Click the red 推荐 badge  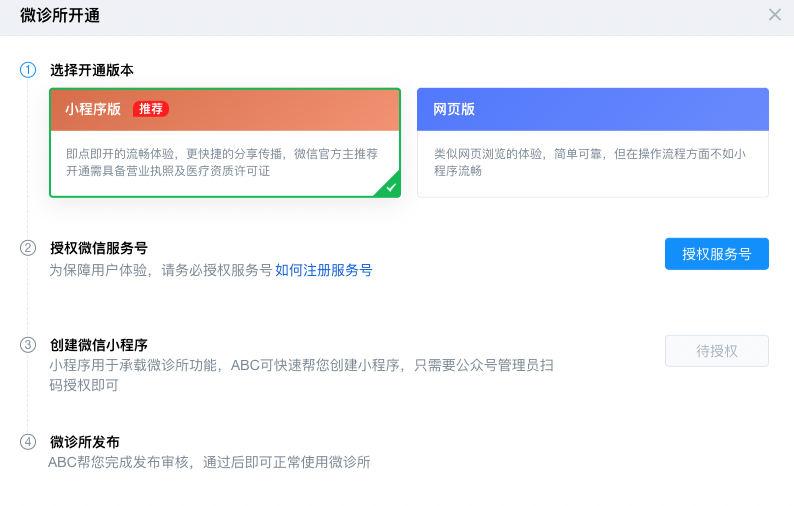(x=151, y=109)
